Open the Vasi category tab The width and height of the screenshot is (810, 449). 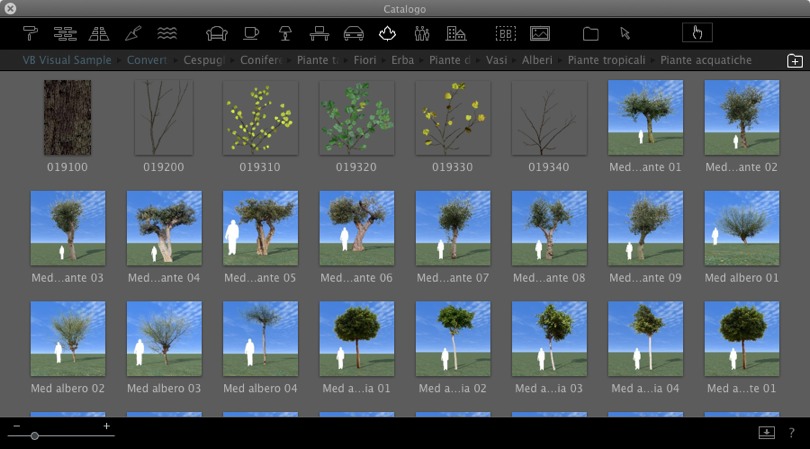[496, 60]
